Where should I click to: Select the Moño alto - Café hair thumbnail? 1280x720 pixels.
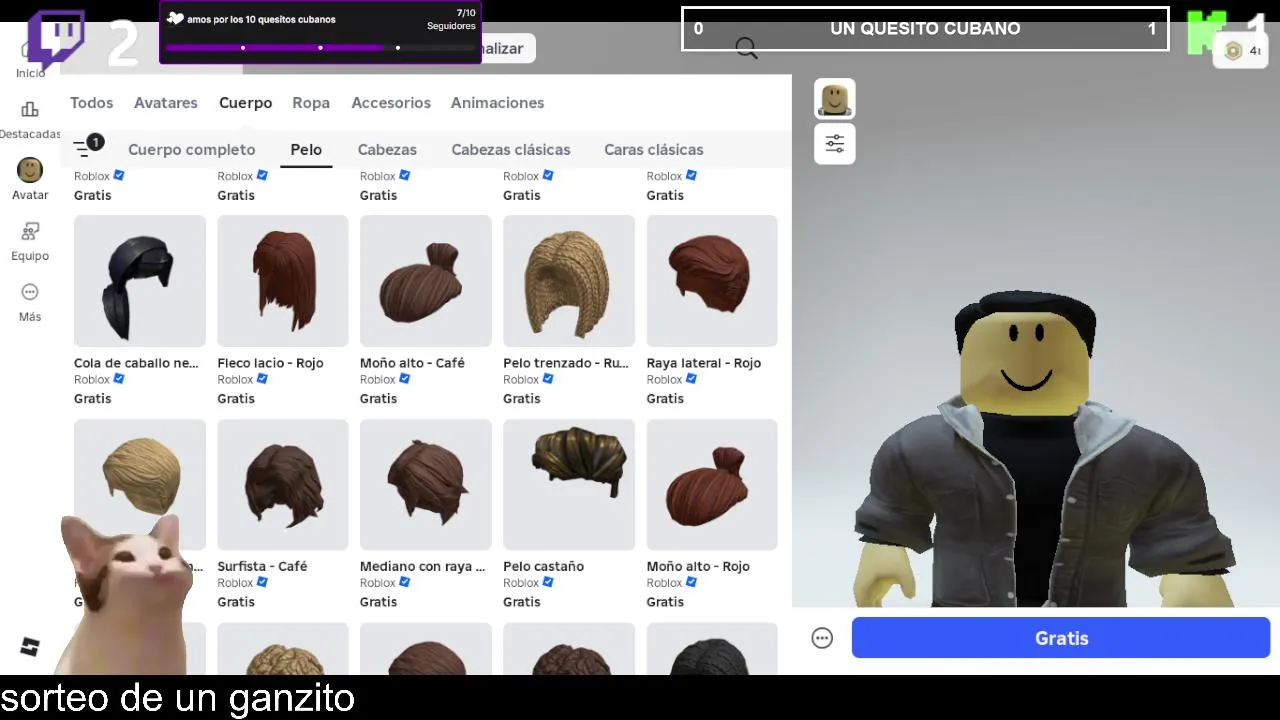pyautogui.click(x=426, y=281)
